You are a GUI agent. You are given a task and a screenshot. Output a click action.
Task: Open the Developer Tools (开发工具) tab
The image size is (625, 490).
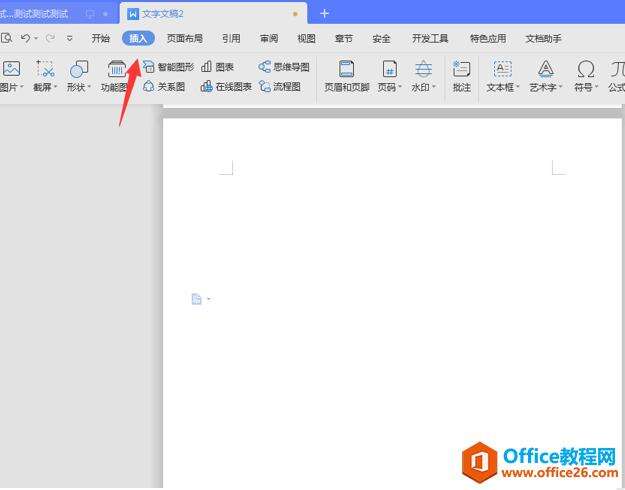click(x=430, y=38)
